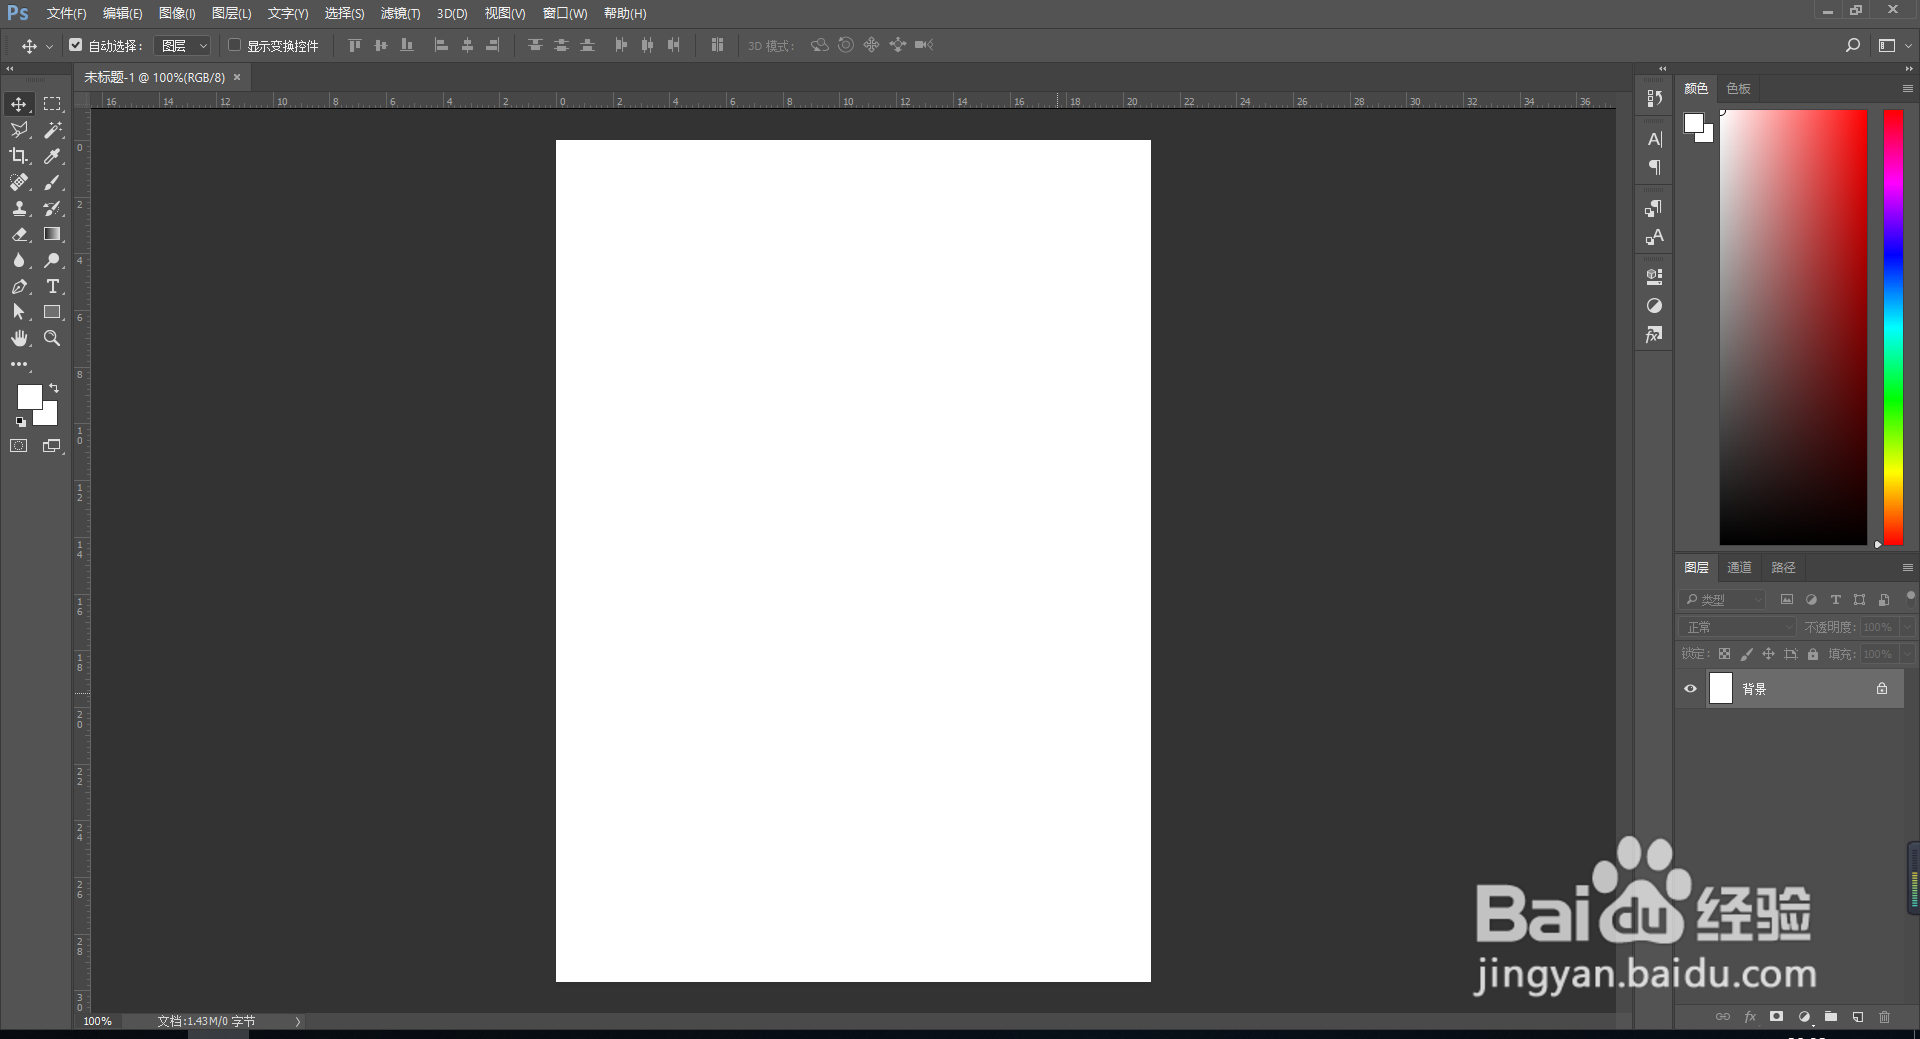Toggle lock all padlock in Layers panel
Image resolution: width=1920 pixels, height=1039 pixels.
point(1813,654)
